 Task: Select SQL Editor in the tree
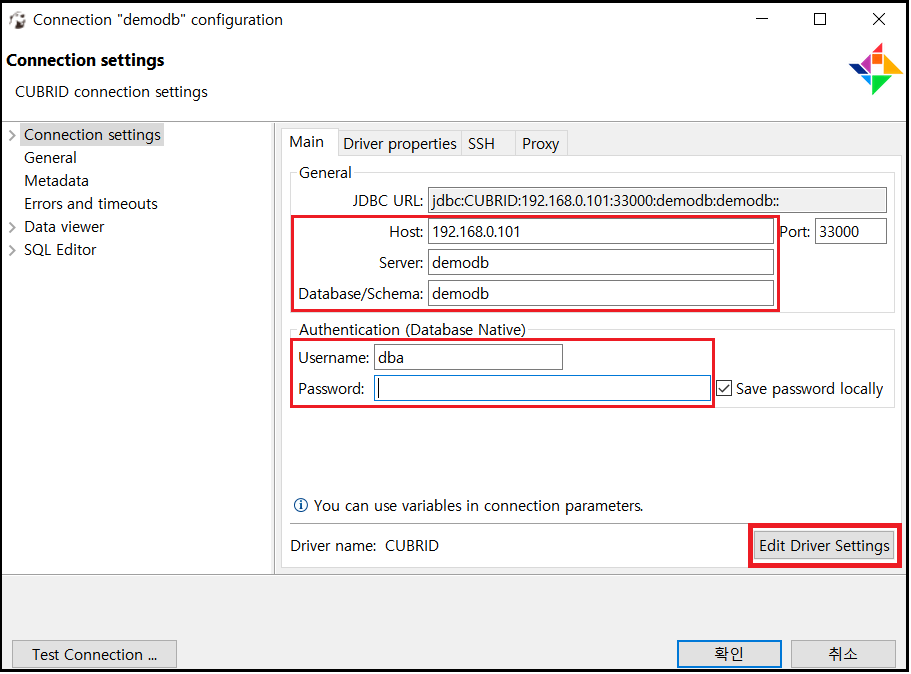tap(60, 250)
